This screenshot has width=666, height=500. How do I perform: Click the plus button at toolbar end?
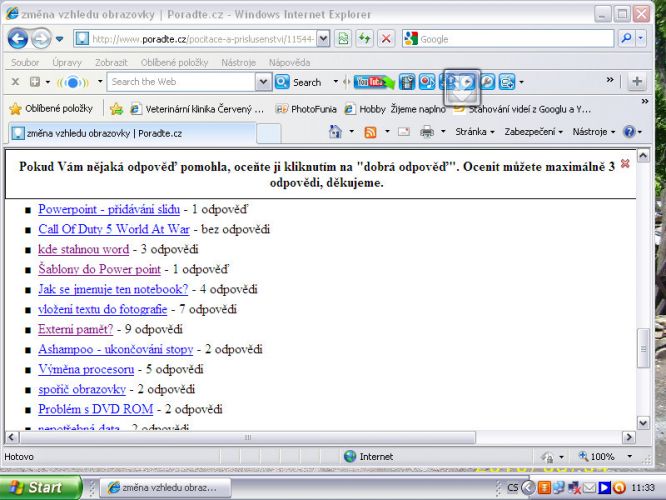click(x=637, y=81)
